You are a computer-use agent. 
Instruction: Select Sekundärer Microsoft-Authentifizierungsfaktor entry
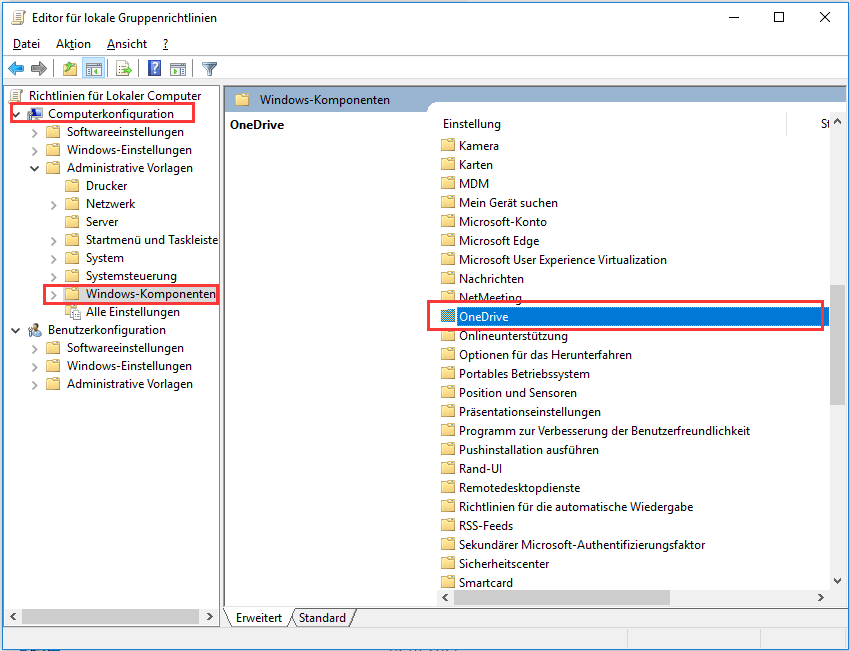click(x=582, y=544)
